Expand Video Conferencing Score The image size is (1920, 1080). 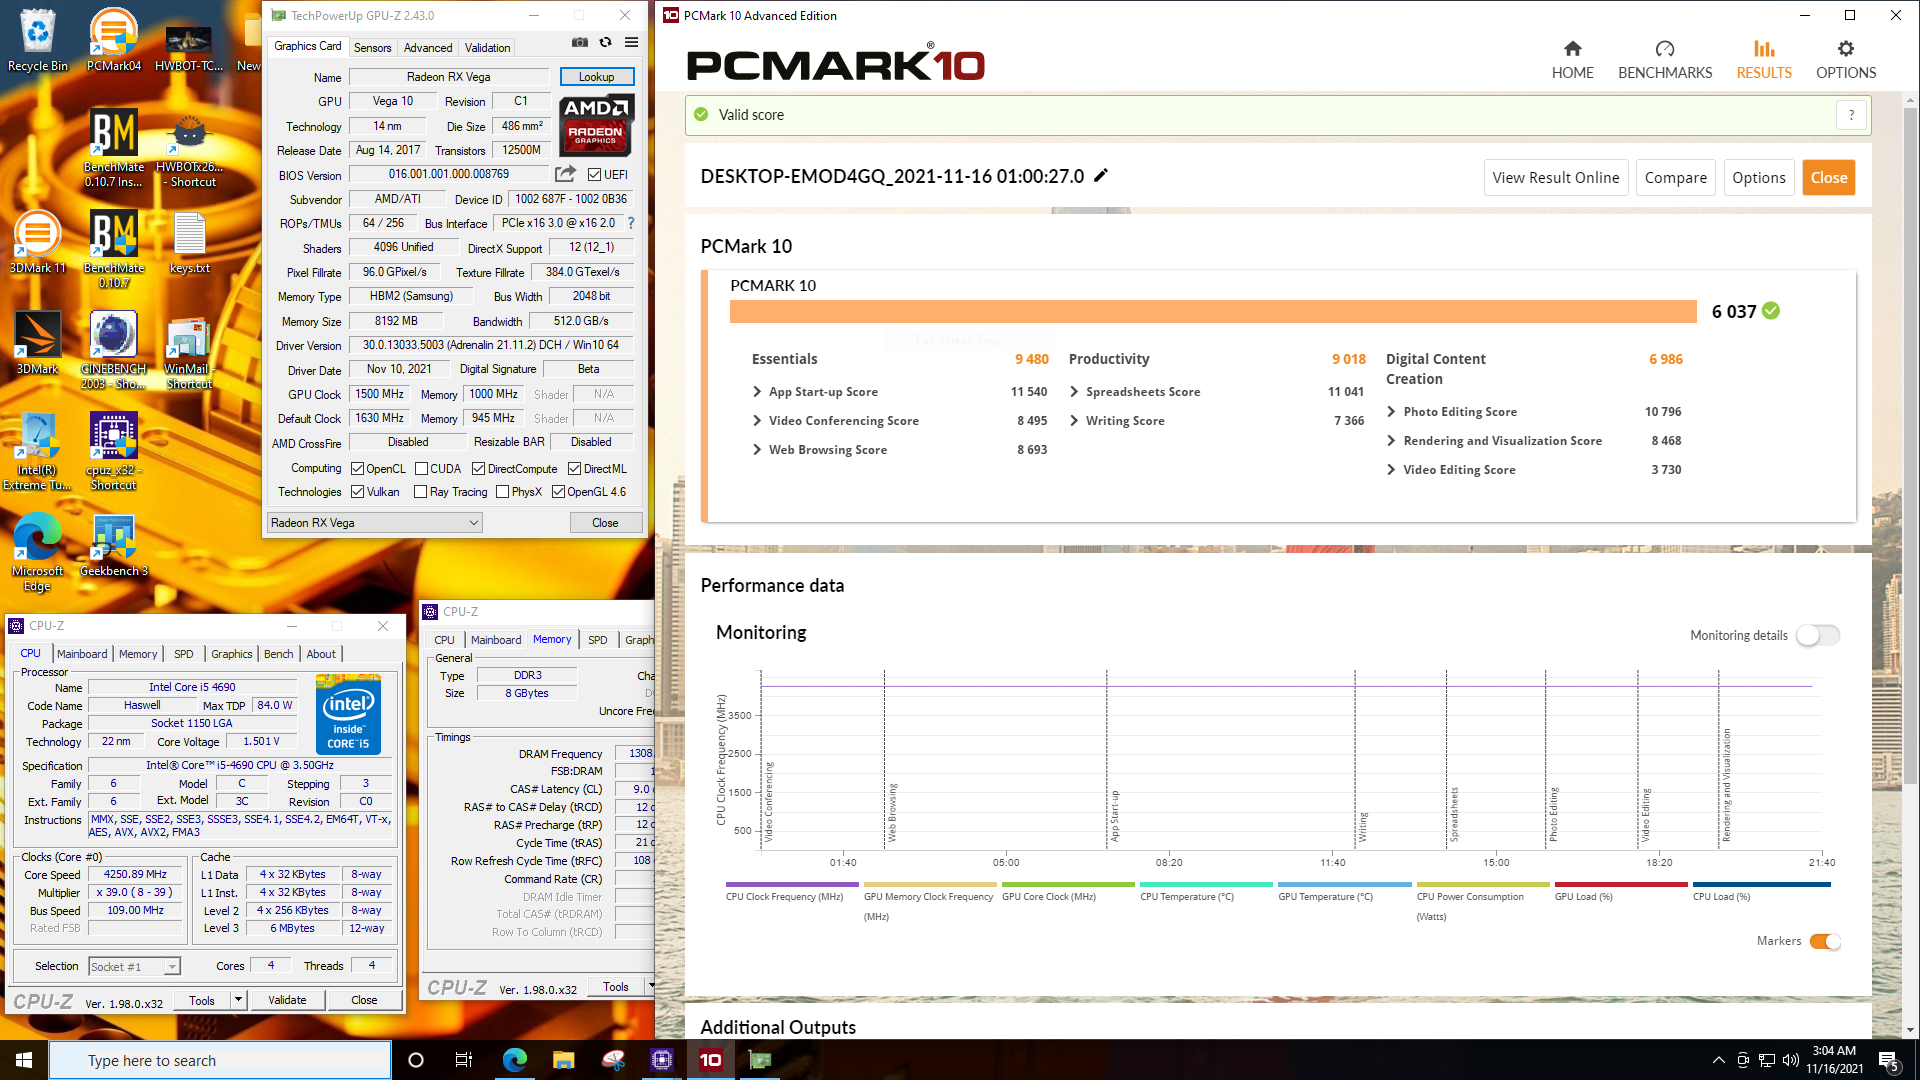pyautogui.click(x=757, y=421)
